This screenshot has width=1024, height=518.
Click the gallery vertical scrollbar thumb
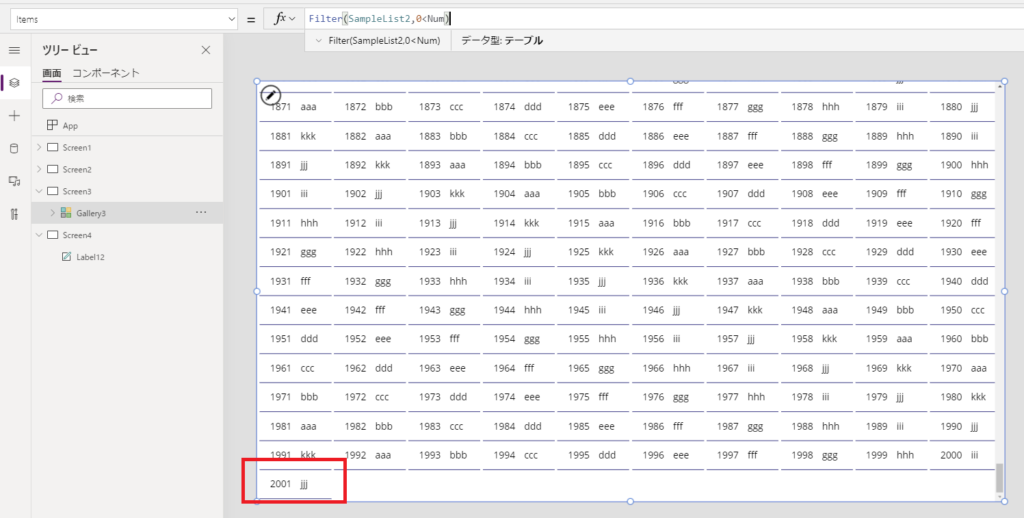tap(999, 478)
